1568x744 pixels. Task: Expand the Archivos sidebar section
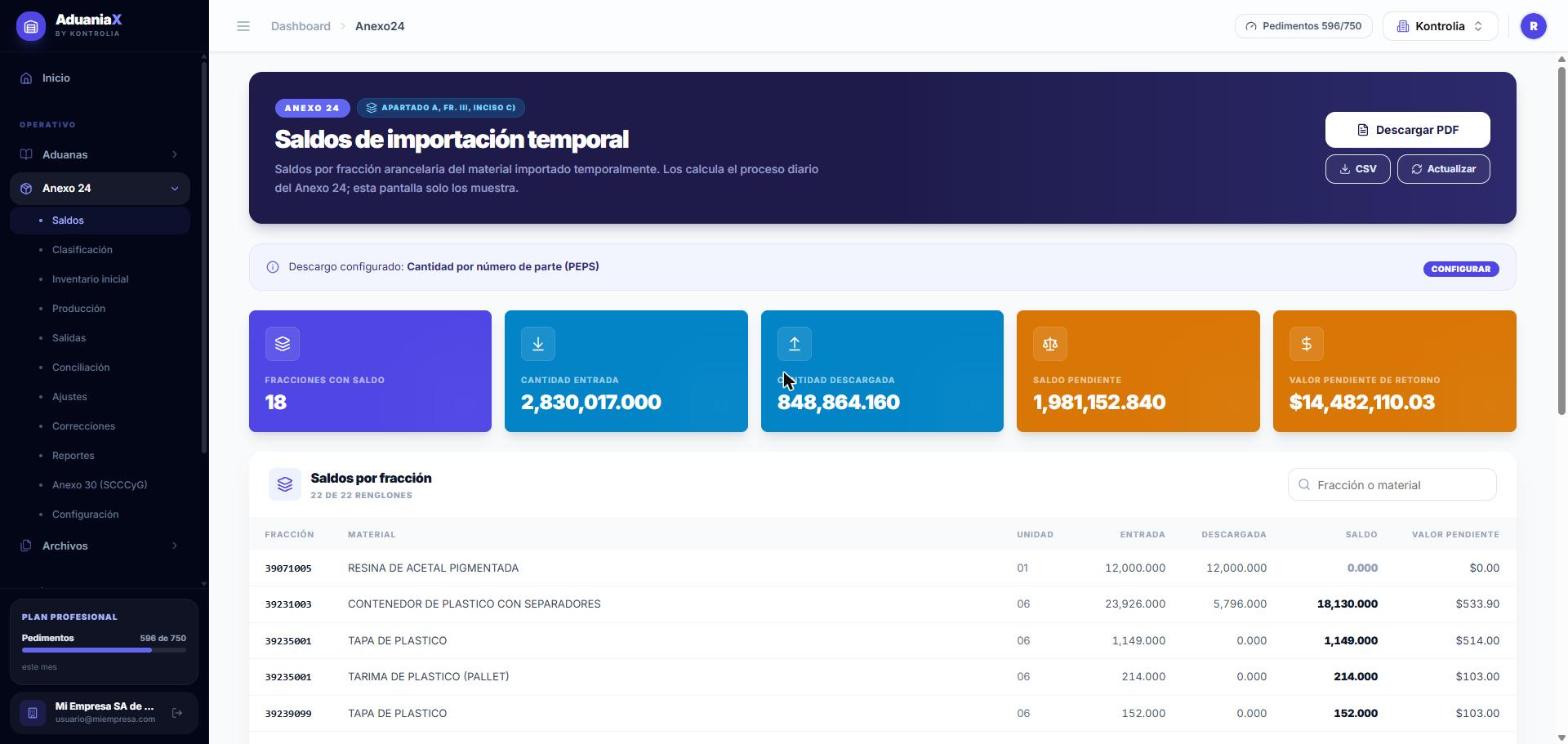tap(100, 546)
